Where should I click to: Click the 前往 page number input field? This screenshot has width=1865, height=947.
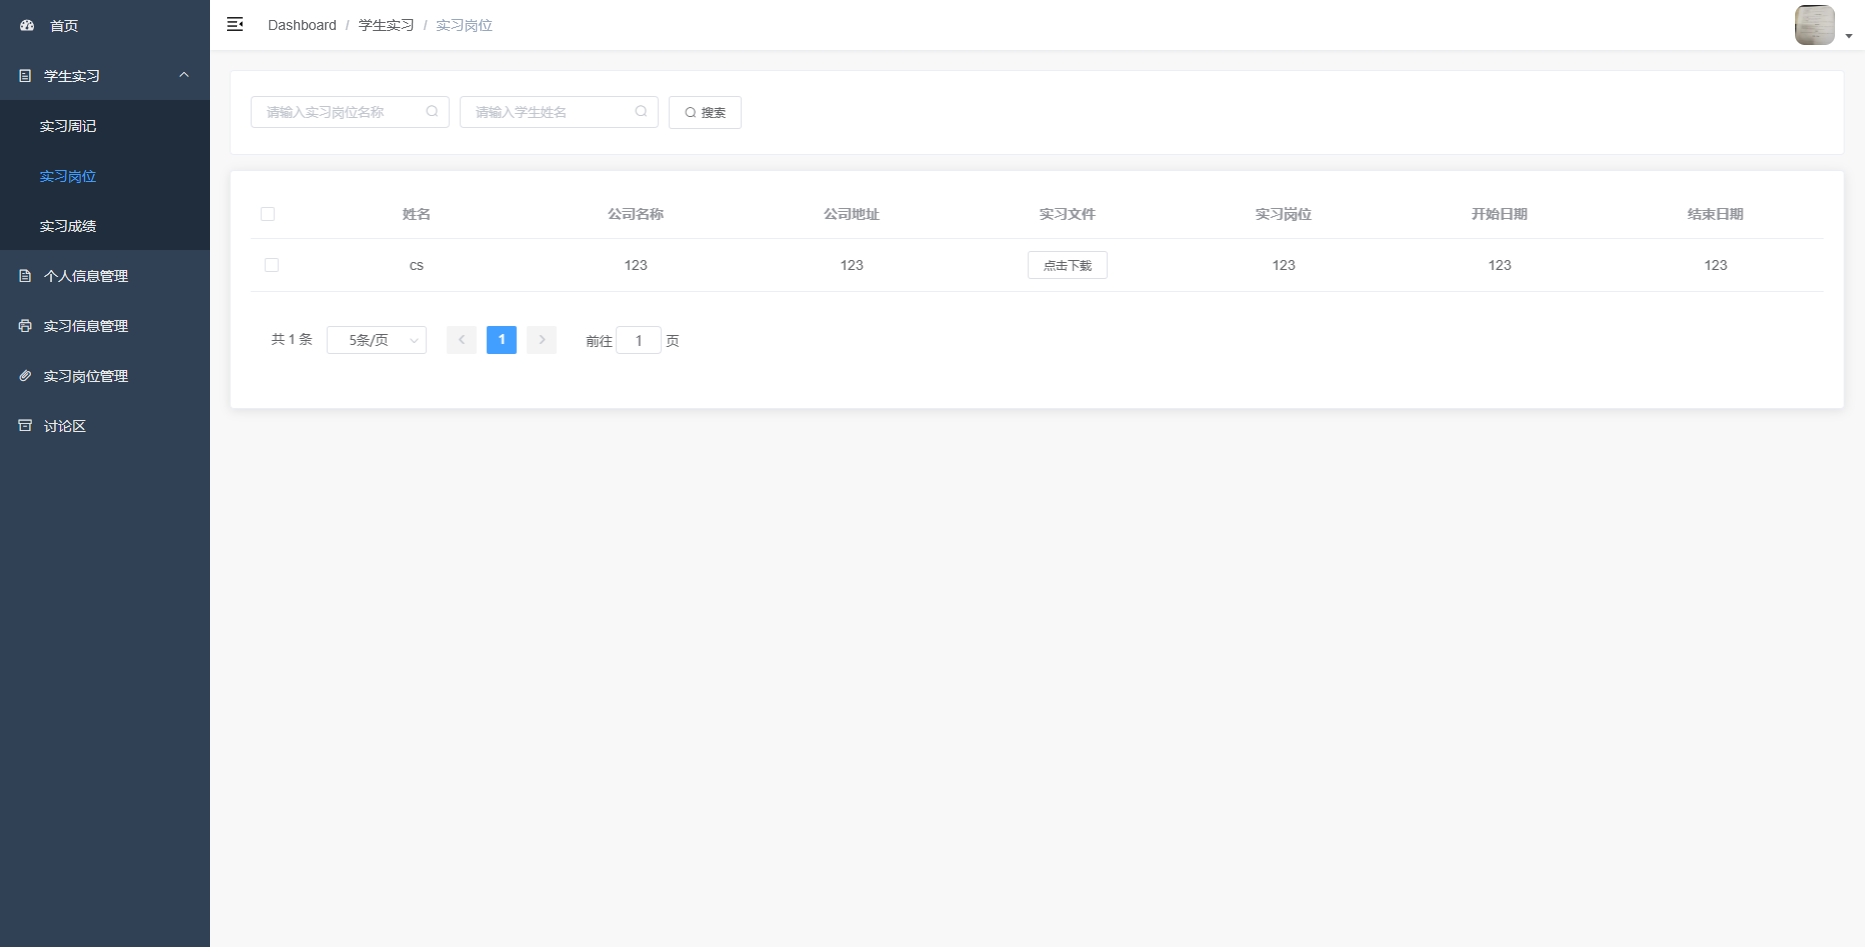(638, 341)
